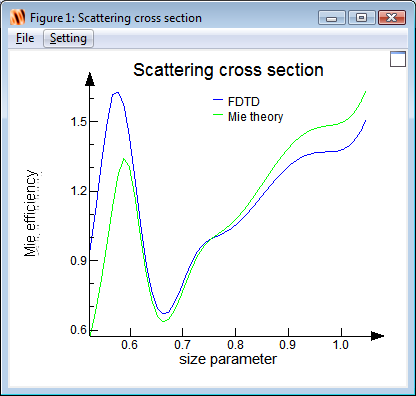Viewport: 416px width, 396px height.
Task: Click the window title text Figure 1
Action: pos(52,18)
